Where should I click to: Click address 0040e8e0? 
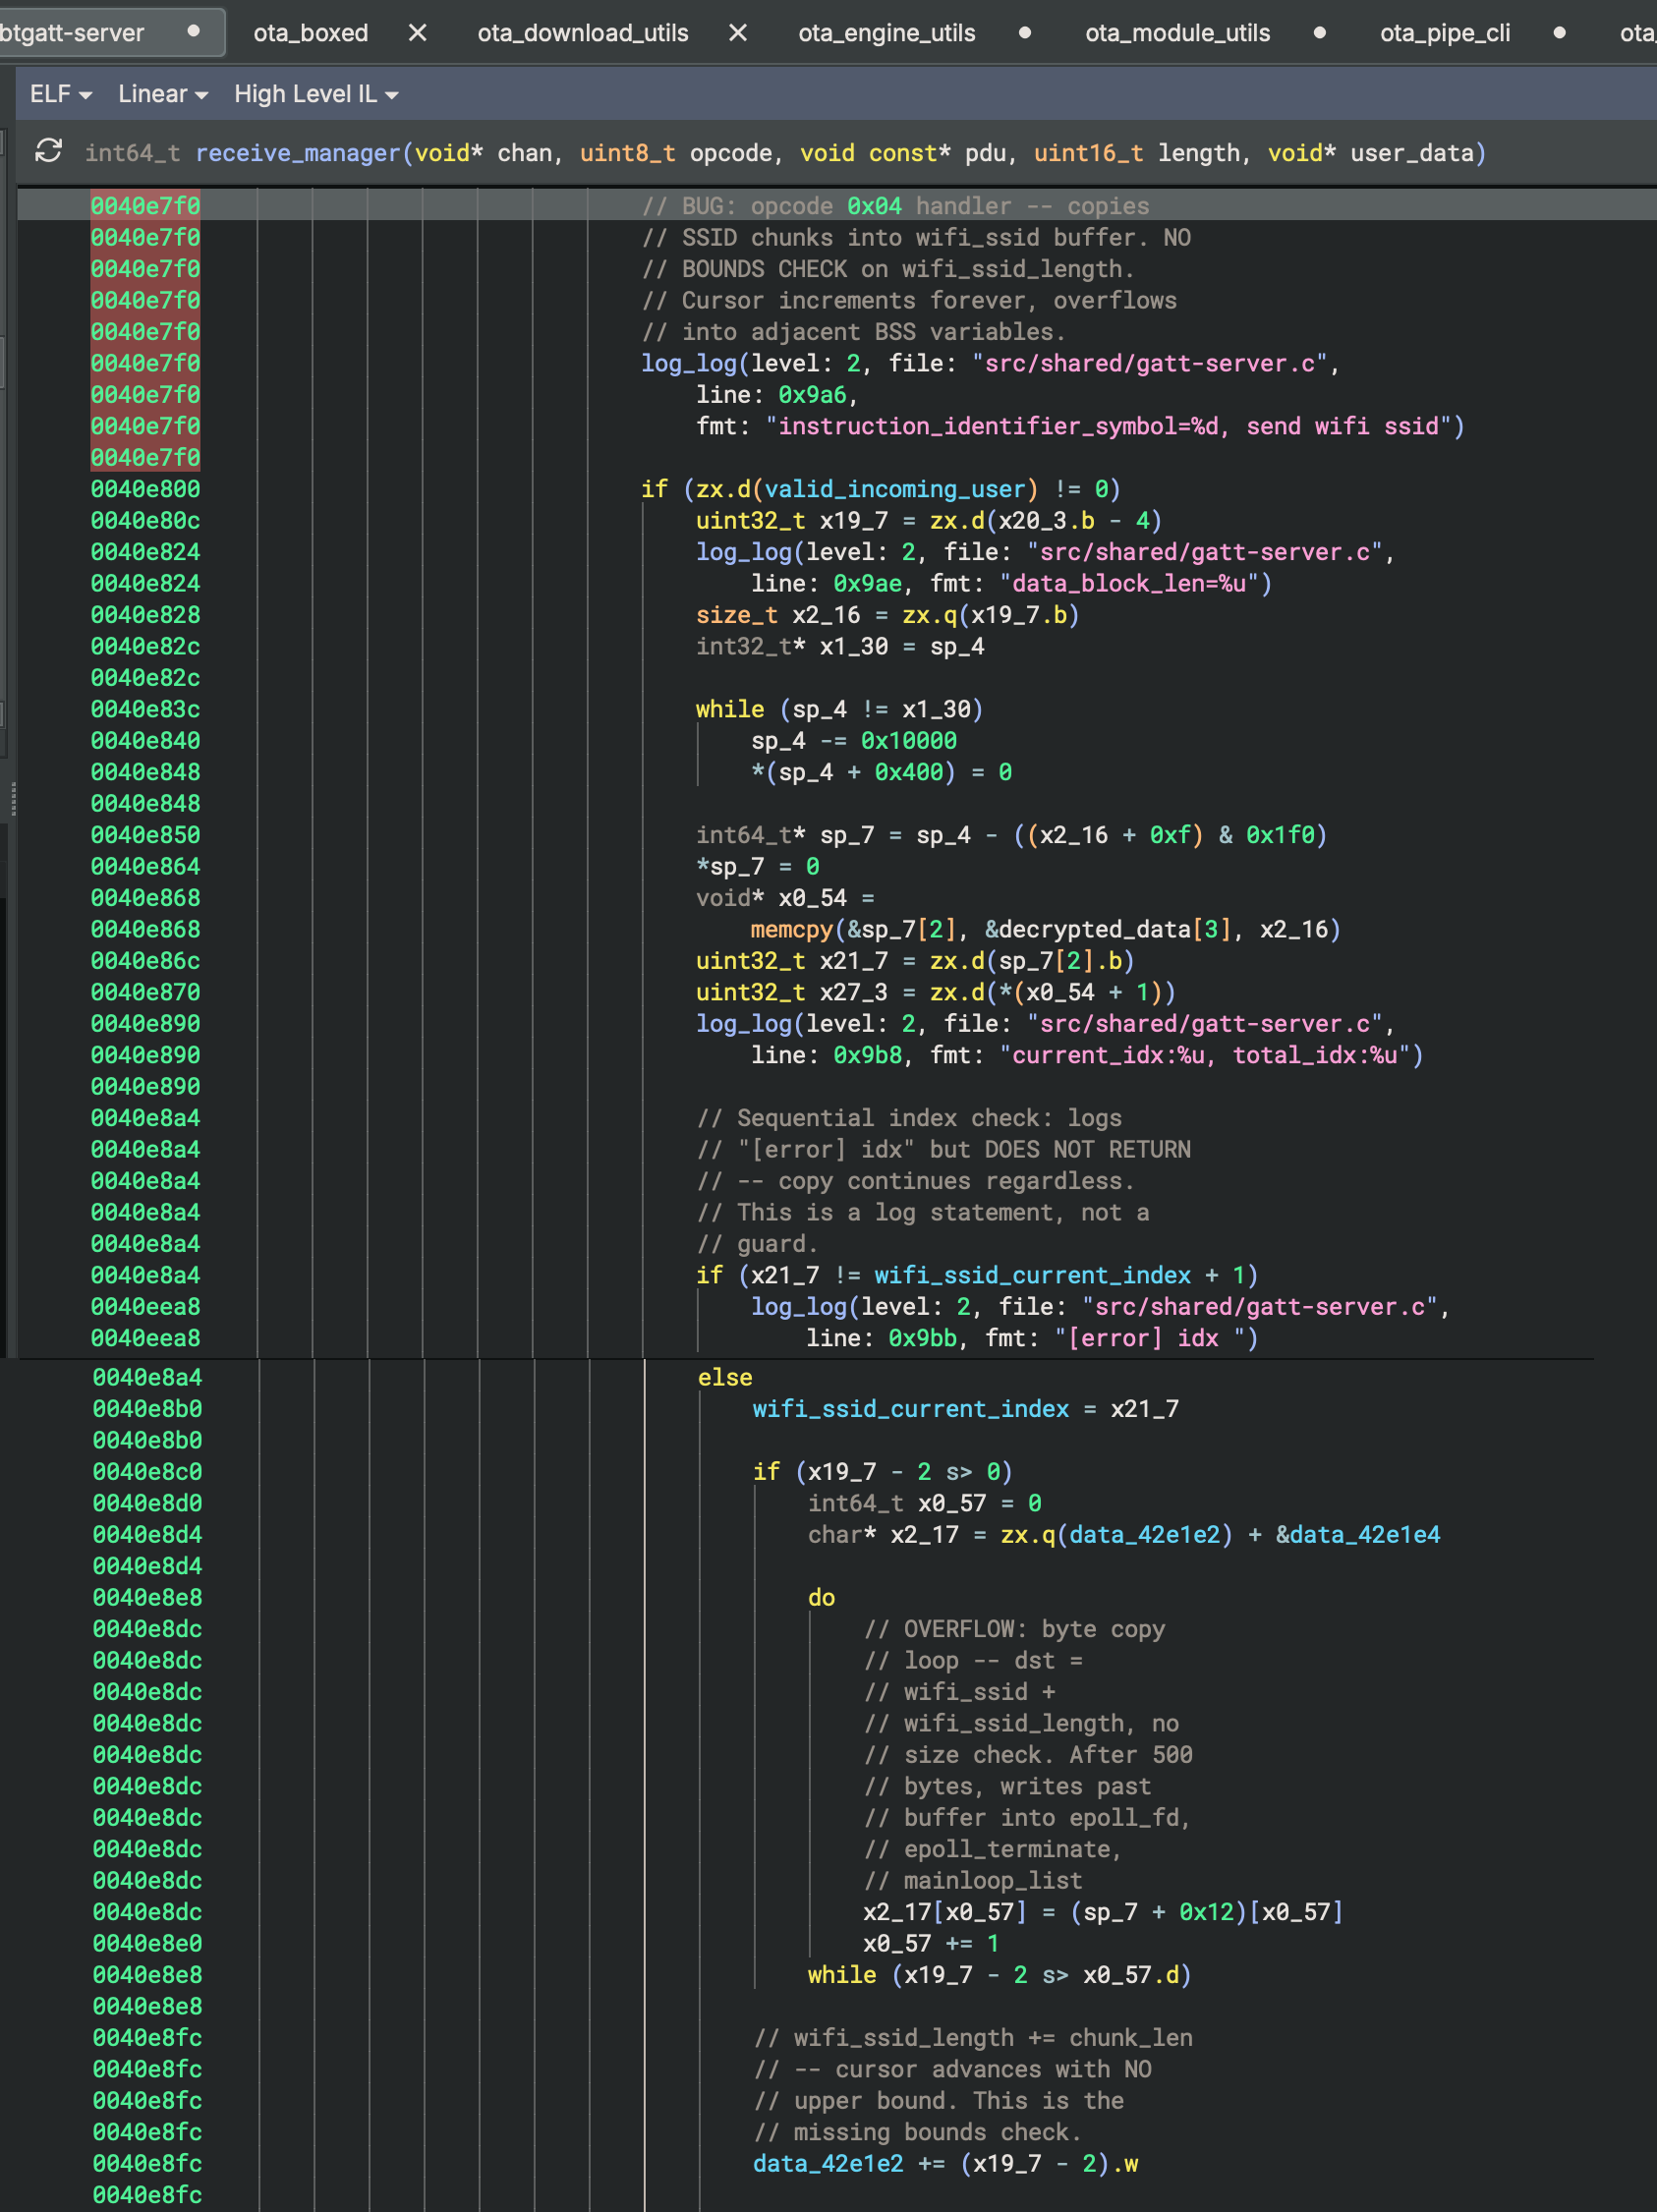pyautogui.click(x=147, y=1943)
